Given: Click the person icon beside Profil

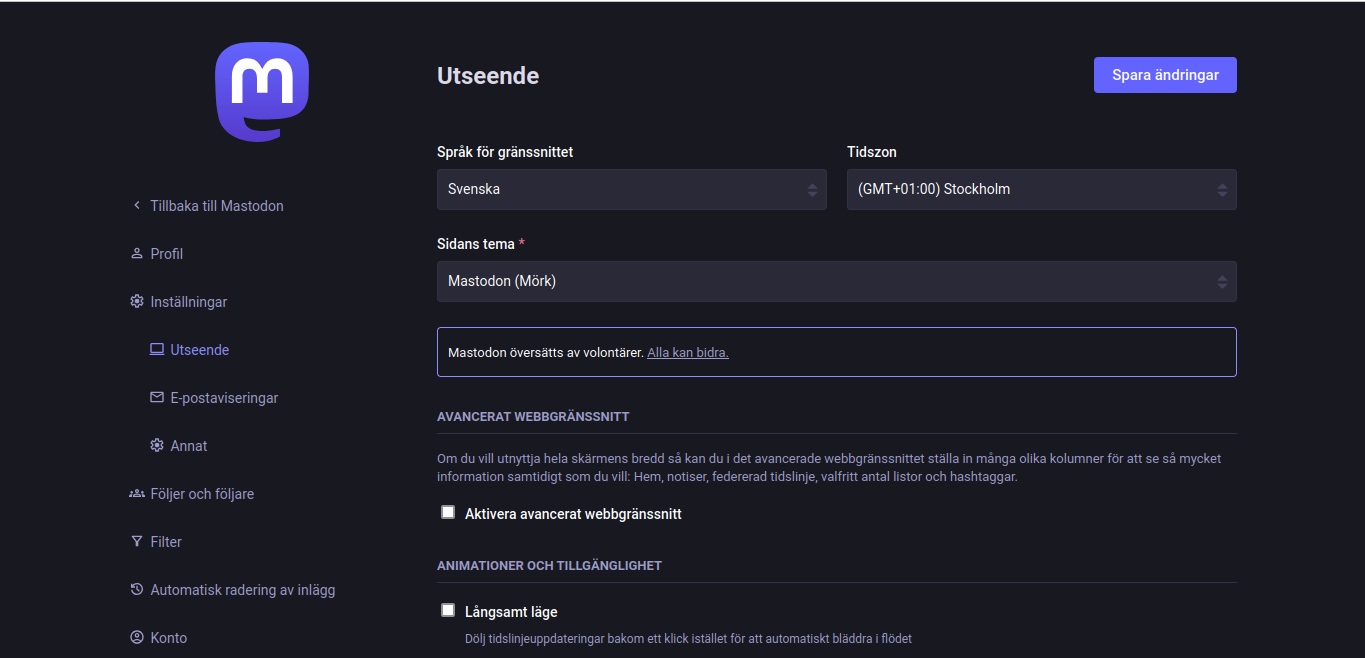Looking at the screenshot, I should [136, 253].
